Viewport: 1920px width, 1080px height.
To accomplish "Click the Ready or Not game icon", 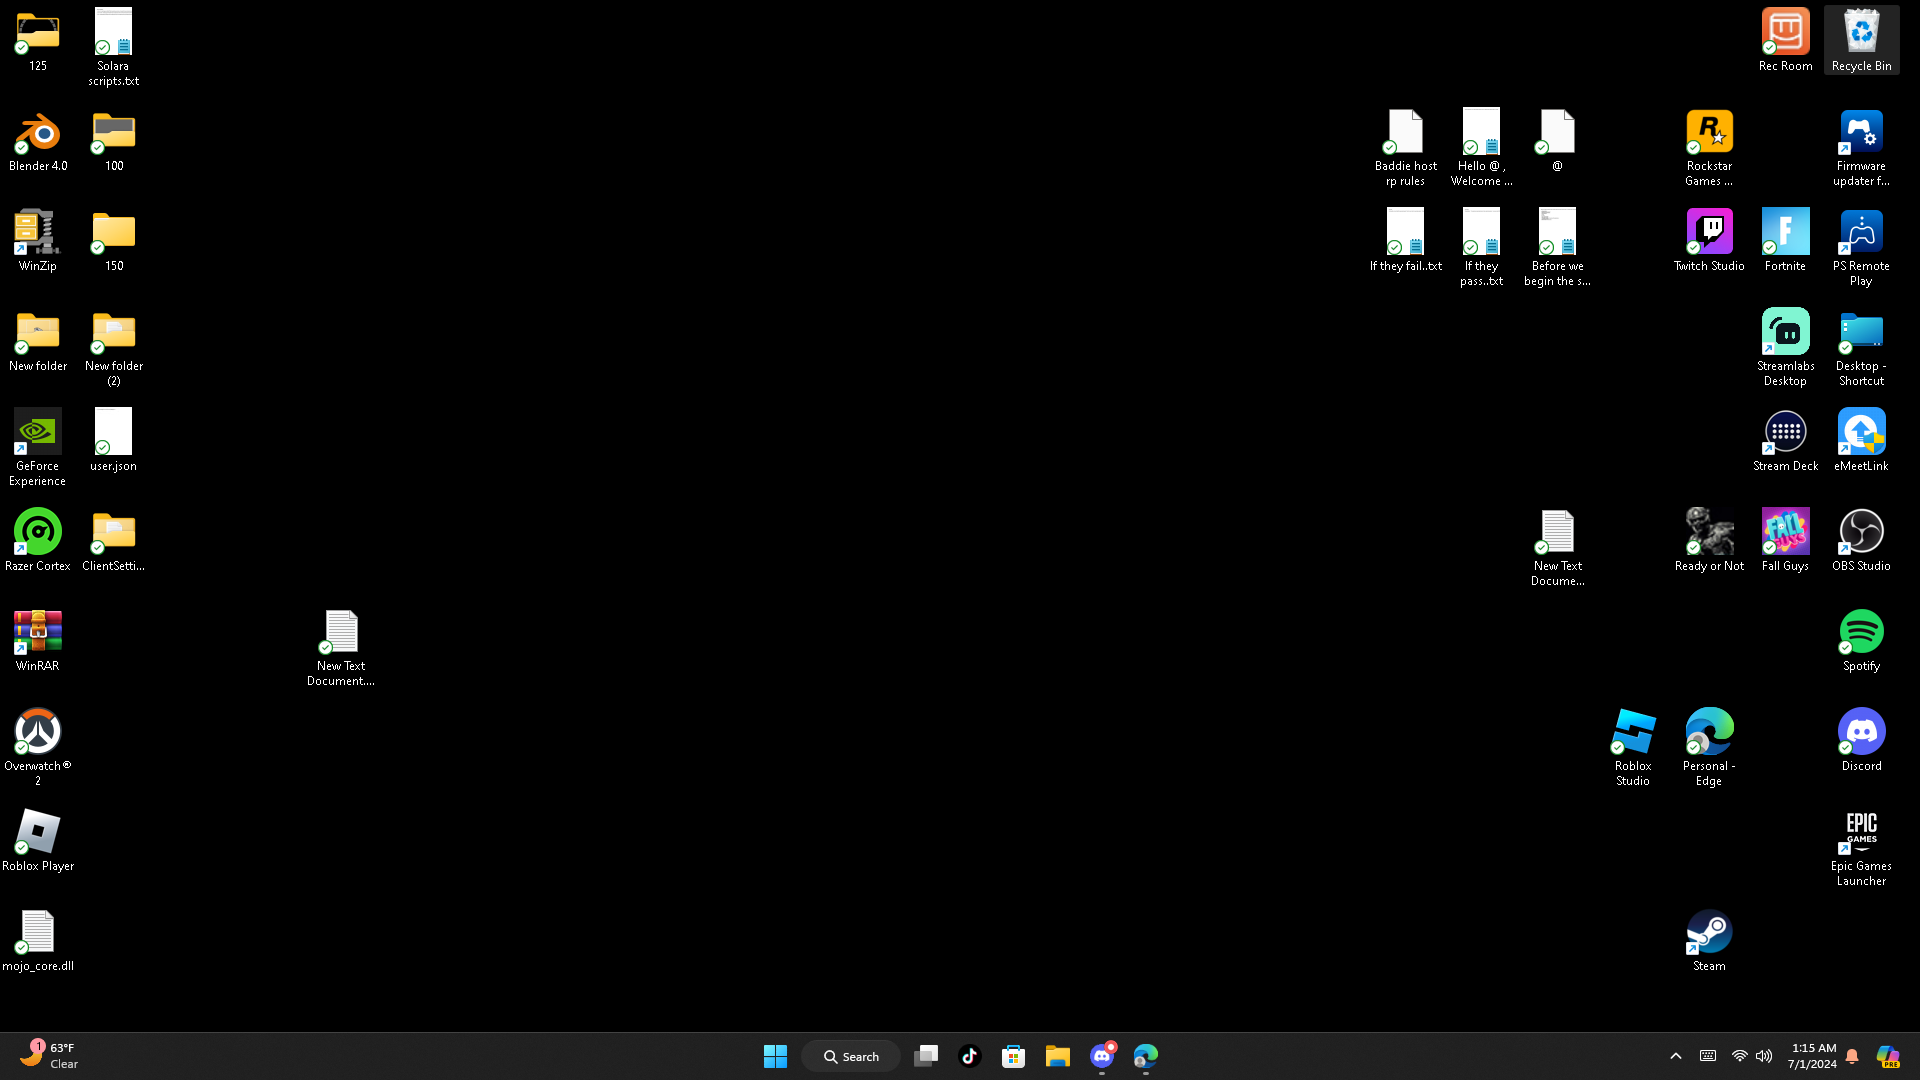I will [1710, 542].
